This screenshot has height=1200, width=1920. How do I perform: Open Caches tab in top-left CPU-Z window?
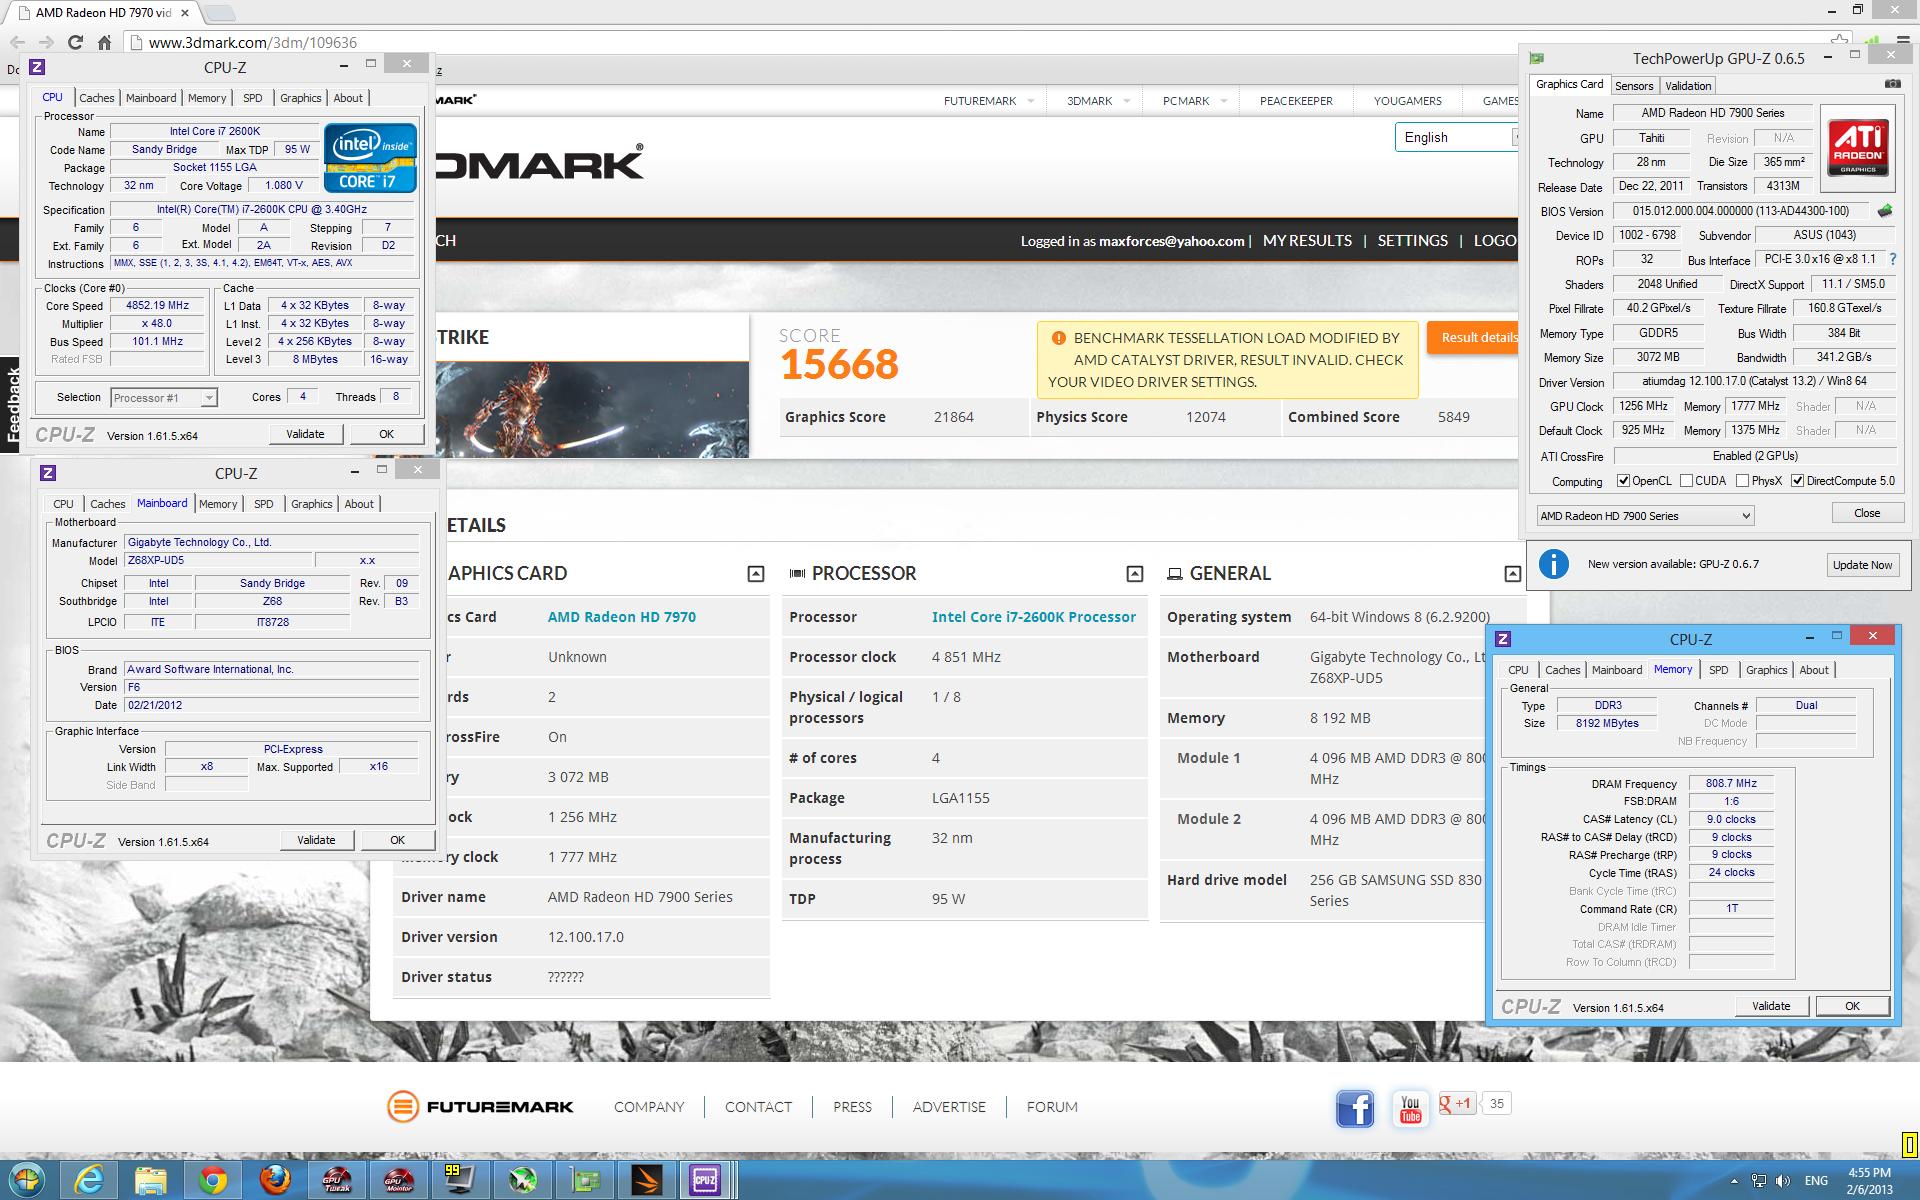point(97,98)
